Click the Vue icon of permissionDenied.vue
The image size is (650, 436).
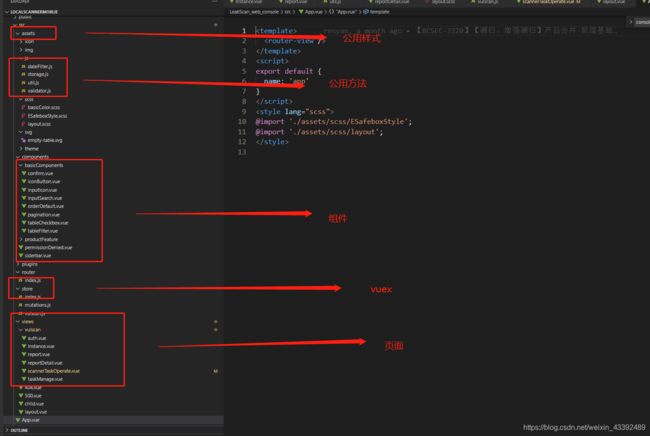point(21,247)
